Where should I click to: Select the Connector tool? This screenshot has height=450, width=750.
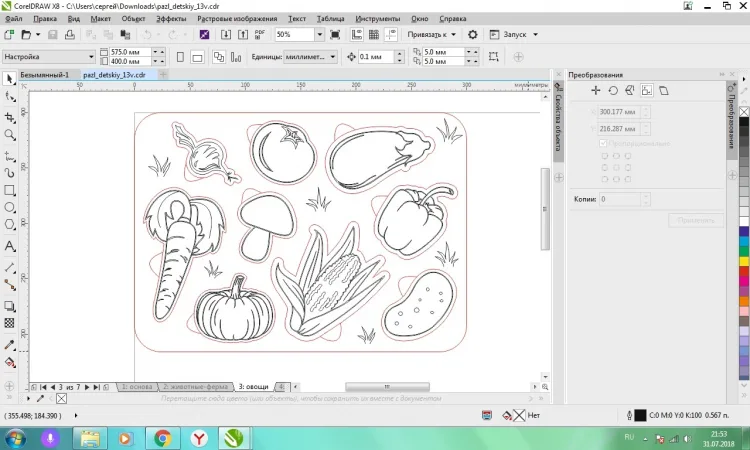(x=10, y=285)
